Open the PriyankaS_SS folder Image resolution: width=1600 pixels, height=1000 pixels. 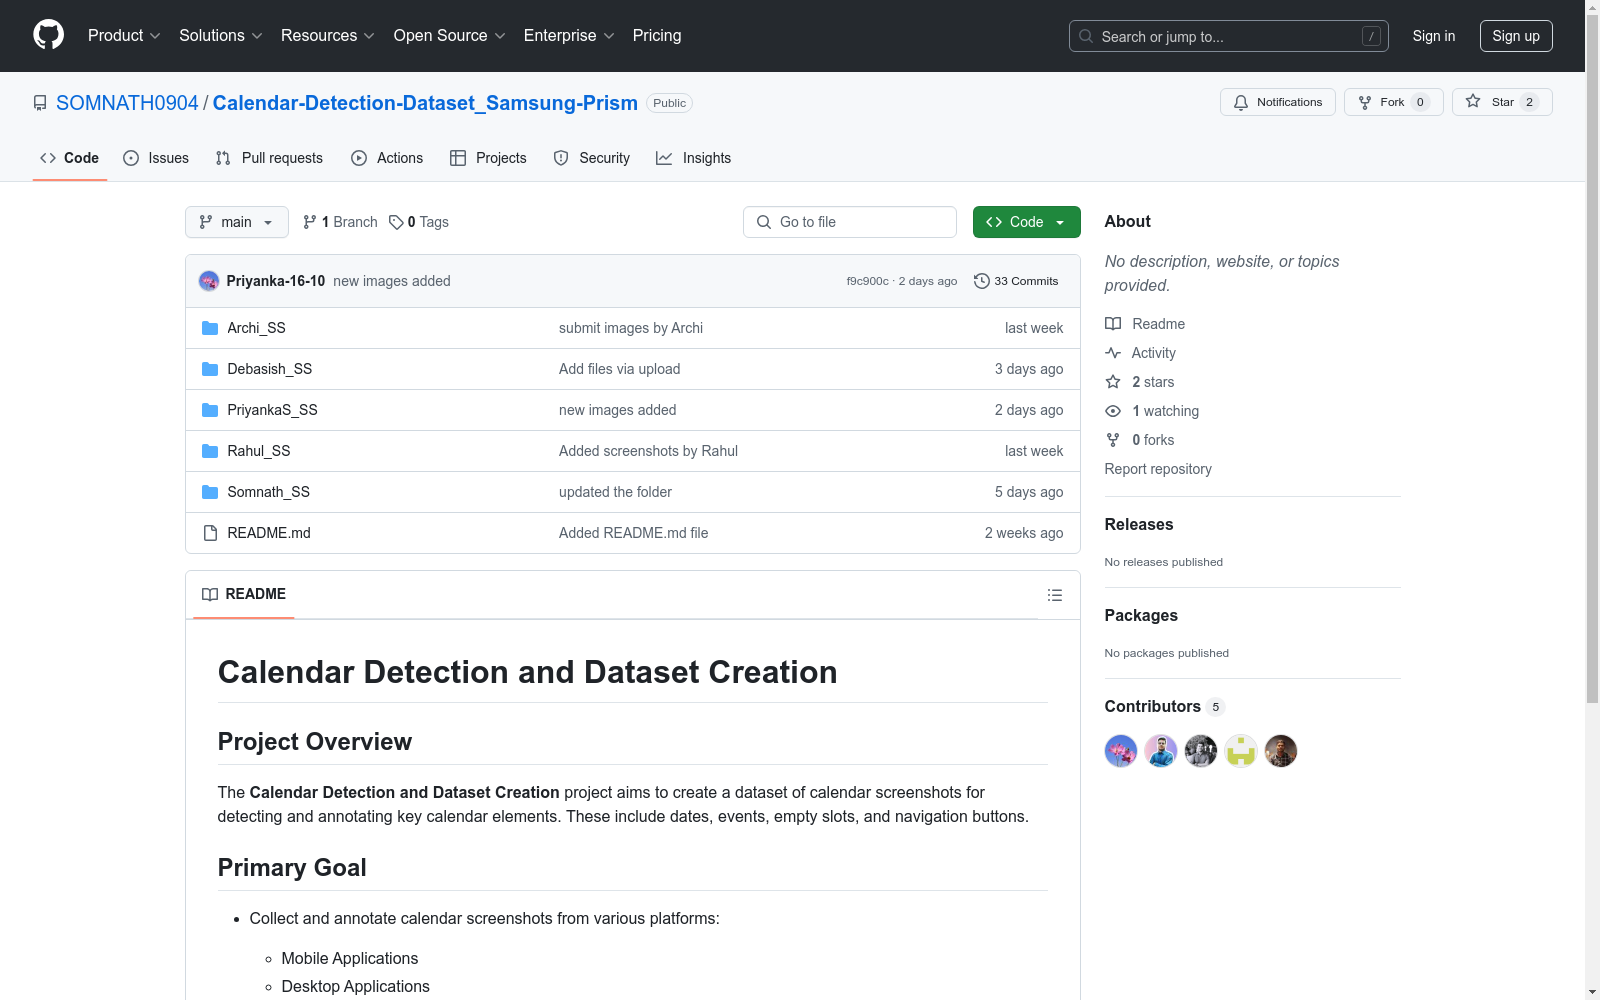(272, 410)
